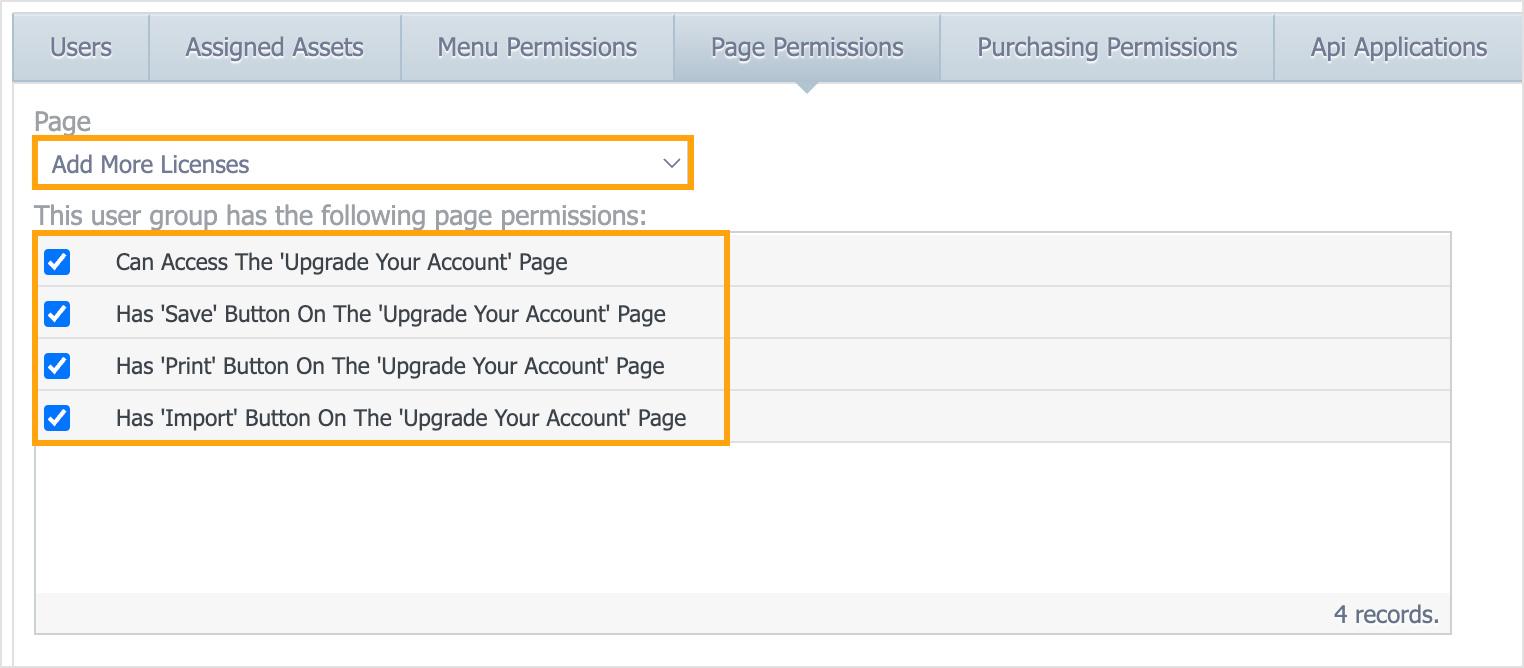Viewport: 1524px width, 668px height.
Task: Select the "Has 'Save' Button" permission row text
Action: 390,314
